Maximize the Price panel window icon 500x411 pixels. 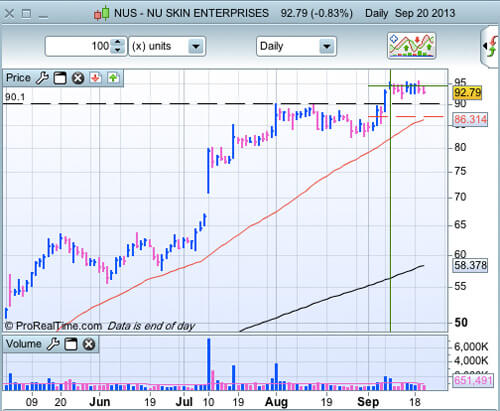tap(60, 78)
